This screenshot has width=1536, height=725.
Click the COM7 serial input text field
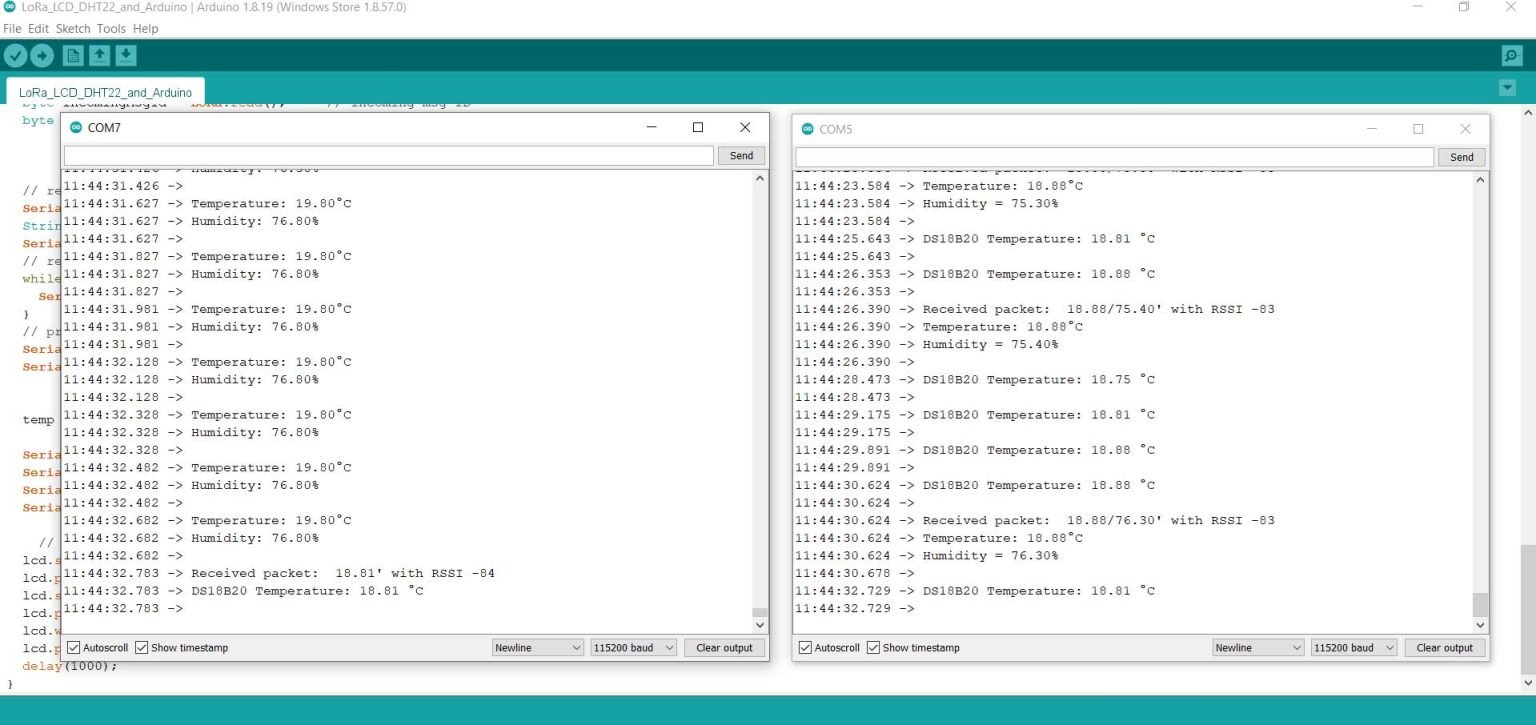click(389, 156)
